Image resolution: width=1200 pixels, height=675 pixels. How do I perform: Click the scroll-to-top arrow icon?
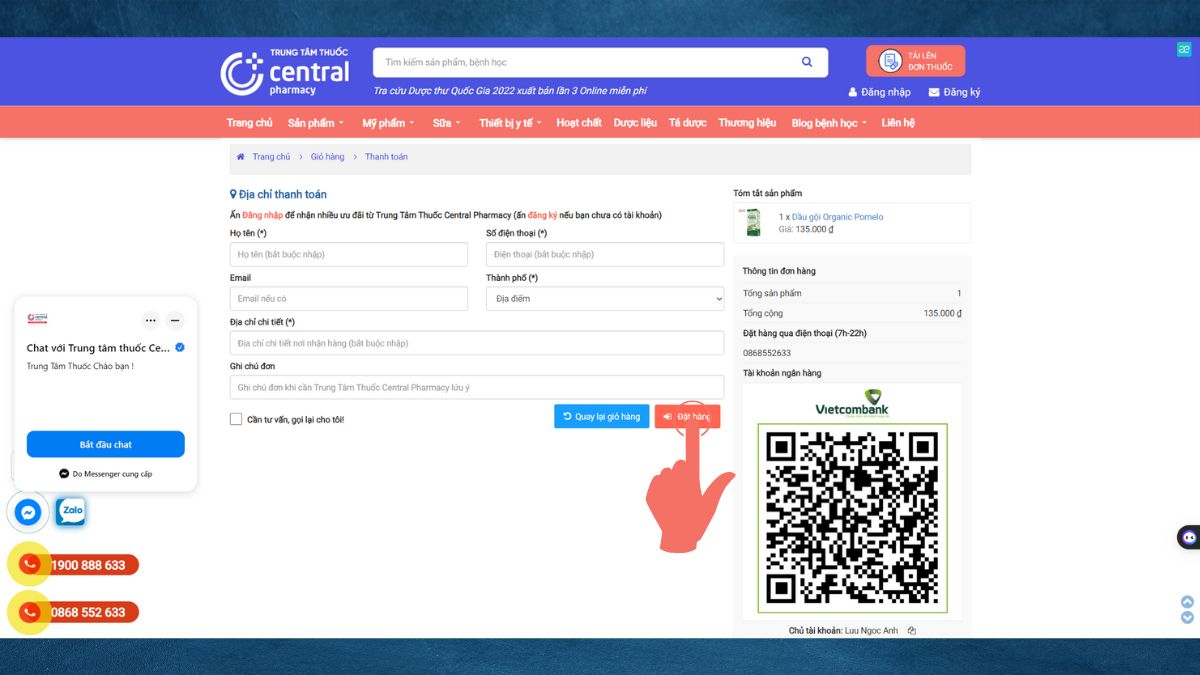(1187, 602)
